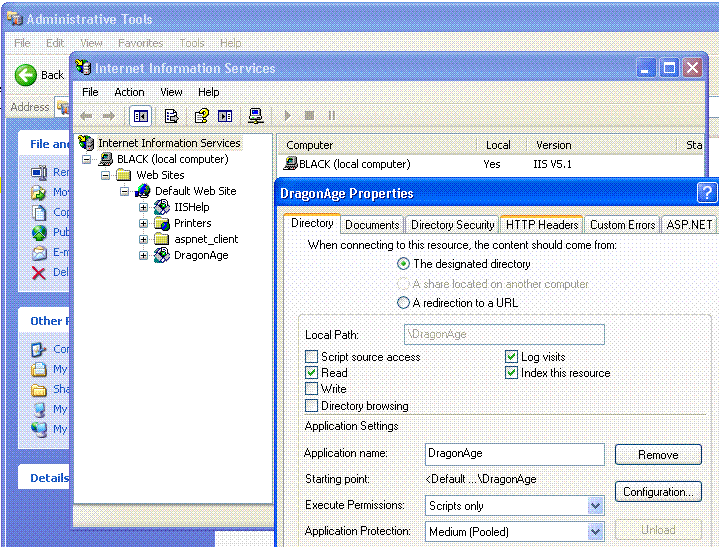Click the green Back arrow in Administrative Tools
This screenshot has height=547, width=719.
click(26, 75)
